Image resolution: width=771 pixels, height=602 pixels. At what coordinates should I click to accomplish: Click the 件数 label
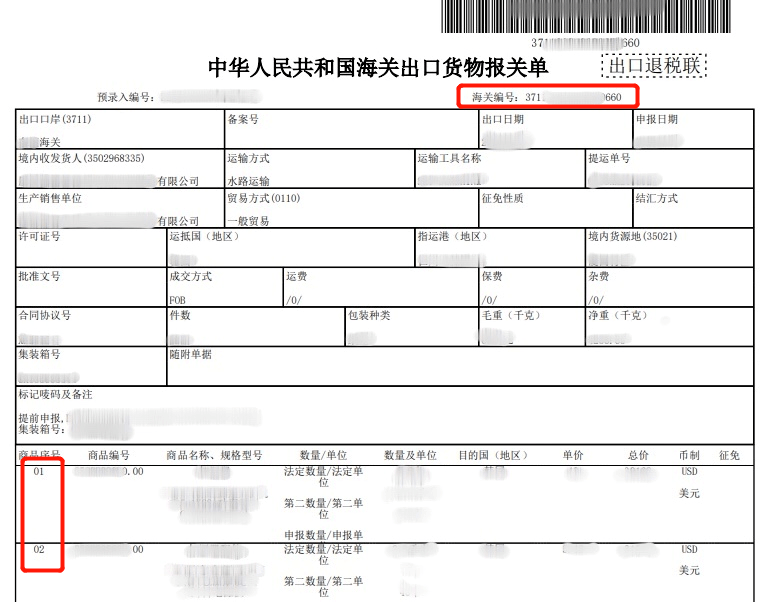(180, 315)
